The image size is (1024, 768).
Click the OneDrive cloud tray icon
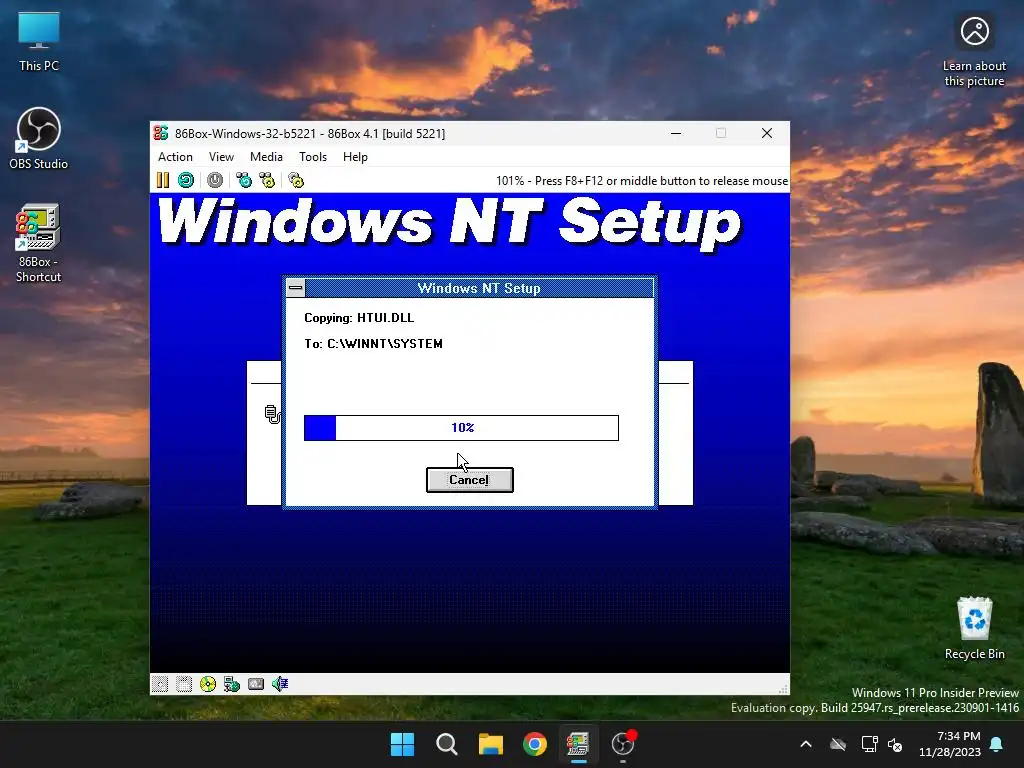tap(838, 744)
